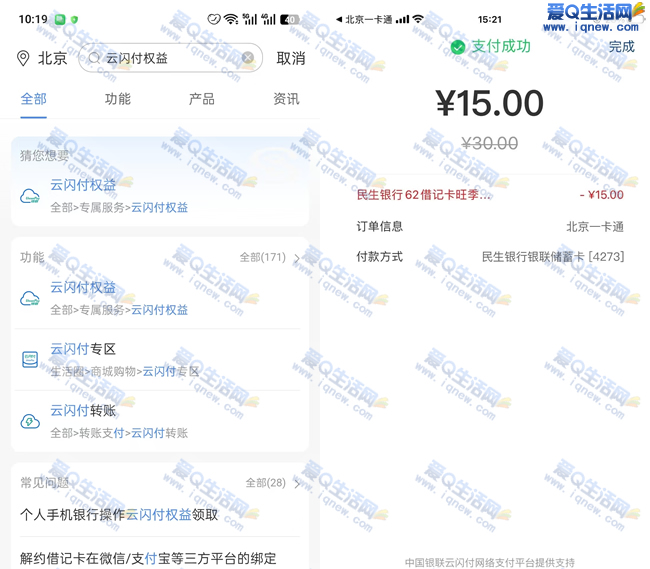Expand all 171 功能 results

click(x=270, y=258)
